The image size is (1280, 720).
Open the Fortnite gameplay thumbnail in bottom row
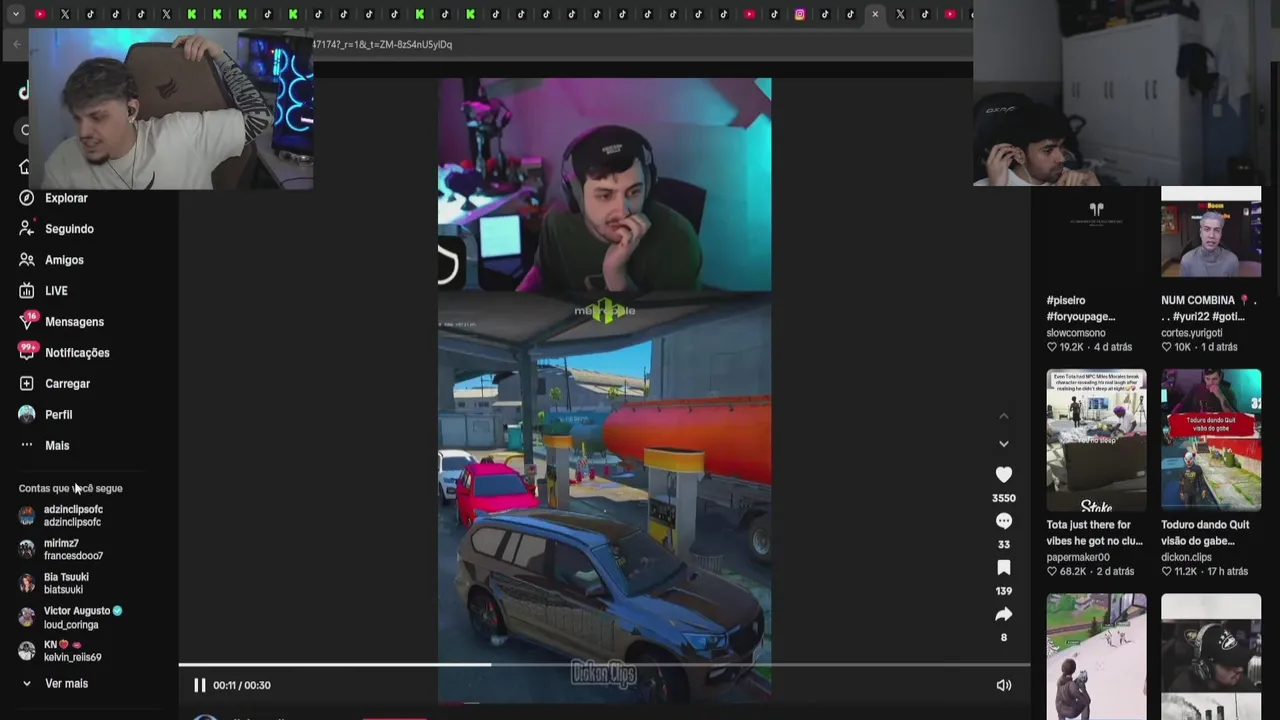pos(1096,656)
